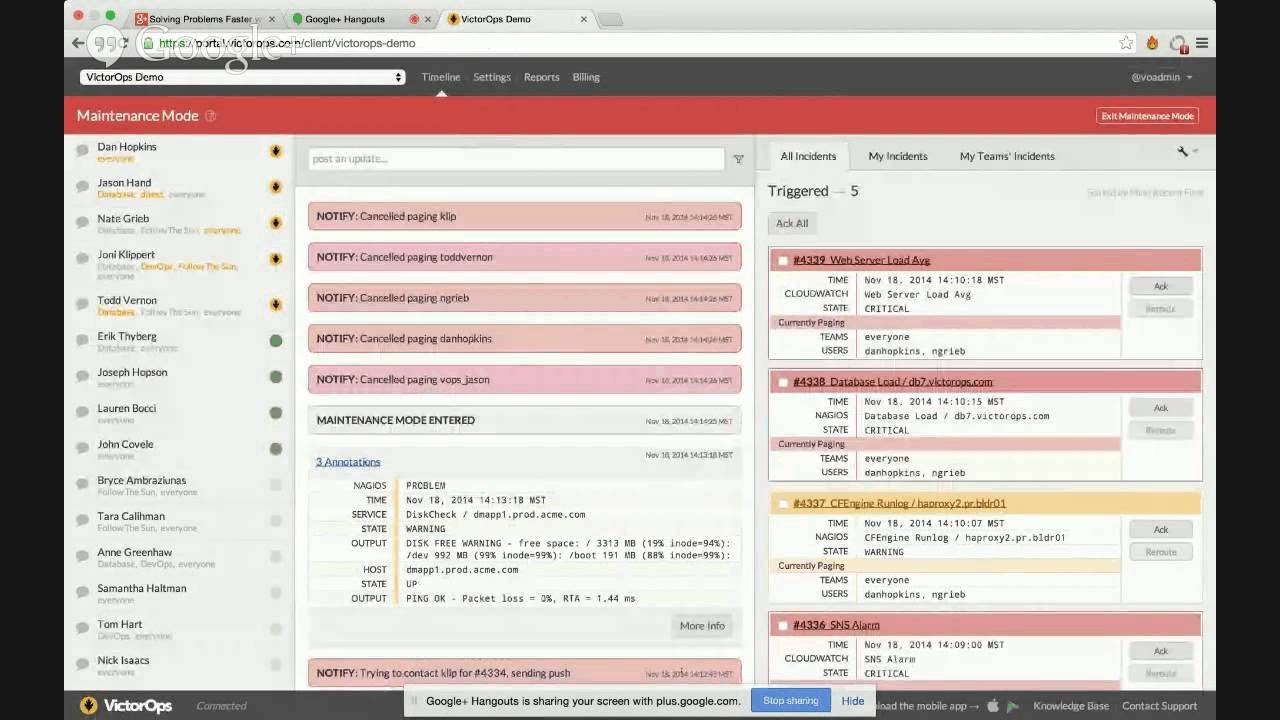Open Contact Support footer link
The height and width of the screenshot is (720, 1280).
tap(1159, 706)
